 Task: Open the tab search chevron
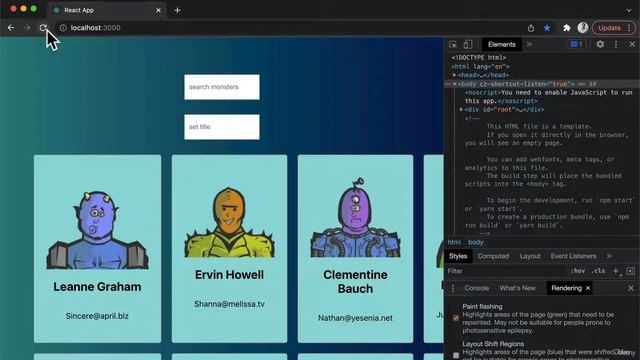point(629,10)
